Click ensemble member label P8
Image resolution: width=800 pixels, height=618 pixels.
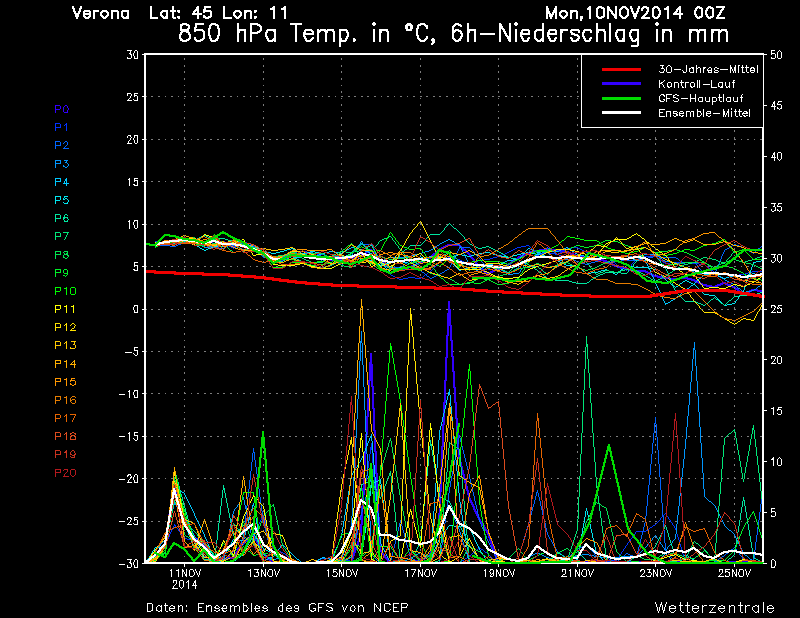(x=62, y=255)
